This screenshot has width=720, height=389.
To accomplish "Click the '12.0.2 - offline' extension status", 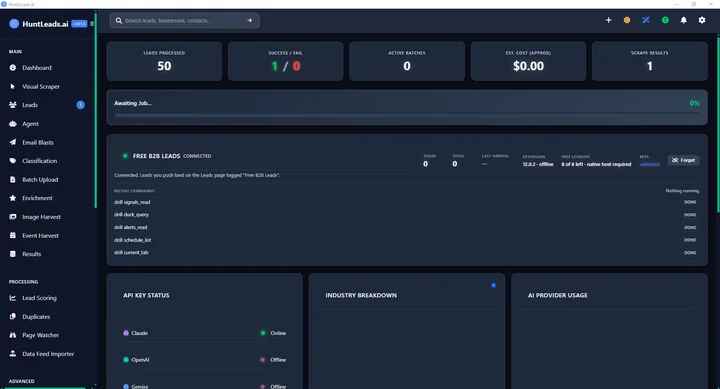I will coord(538,164).
